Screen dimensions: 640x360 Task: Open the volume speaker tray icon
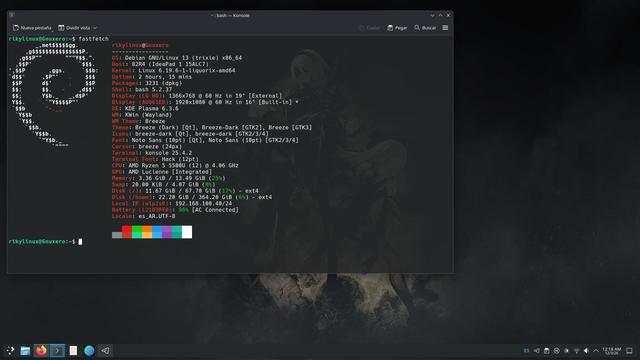(586, 351)
